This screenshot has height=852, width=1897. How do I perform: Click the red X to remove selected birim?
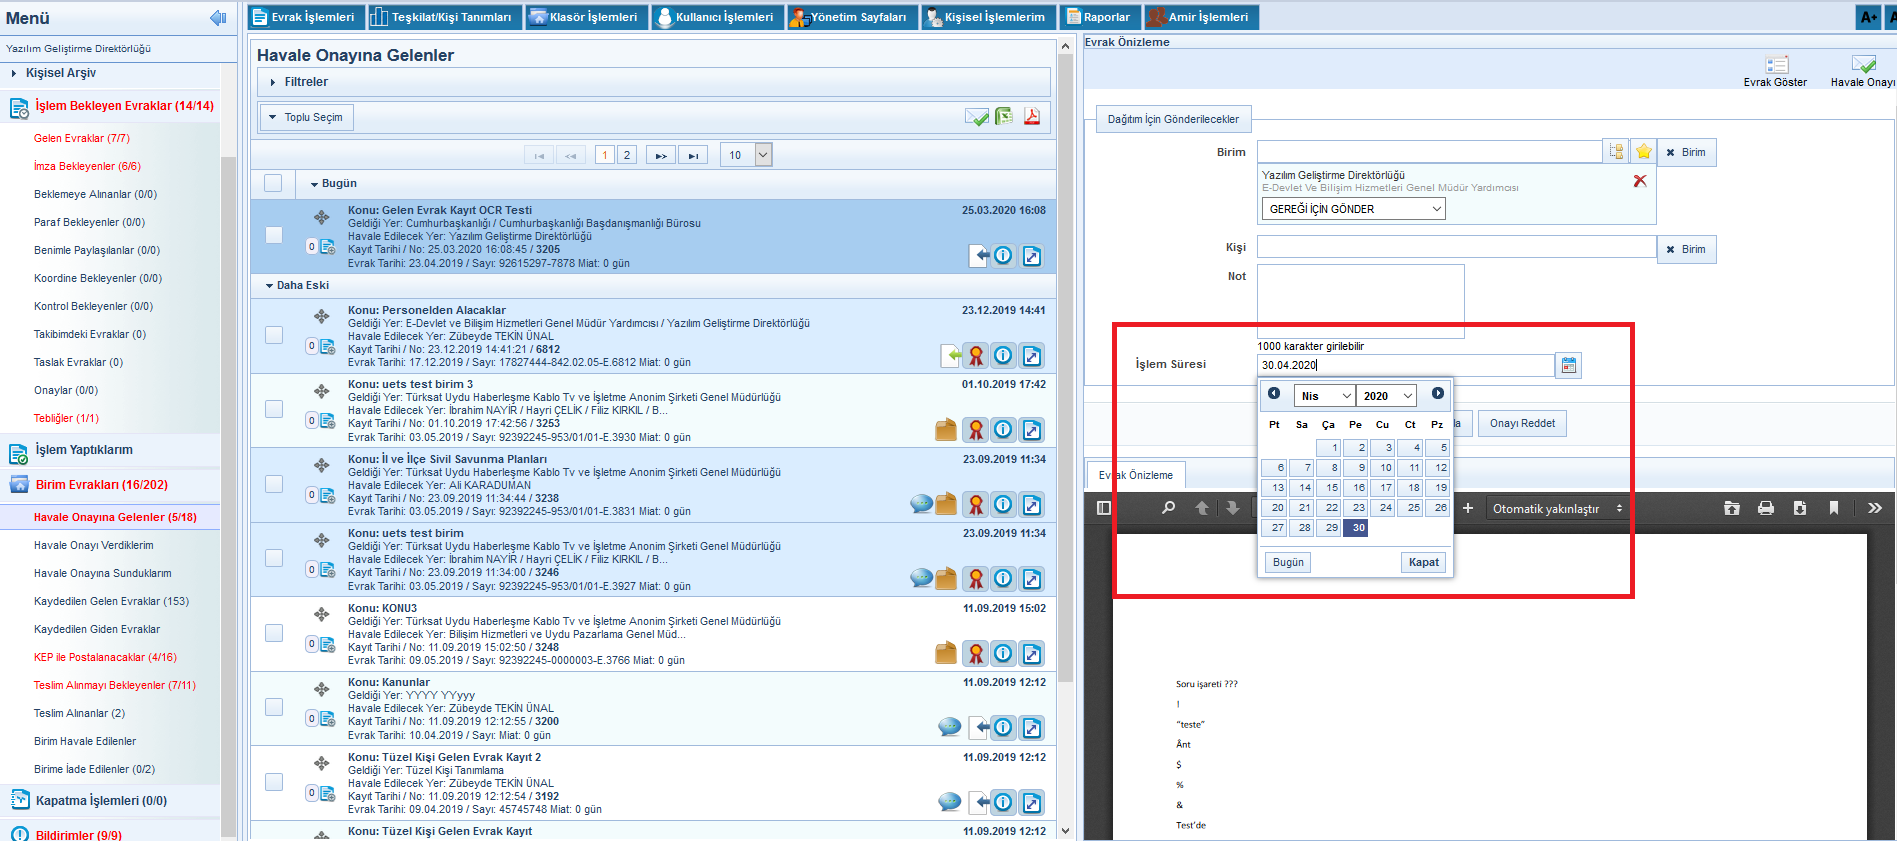tap(1639, 181)
